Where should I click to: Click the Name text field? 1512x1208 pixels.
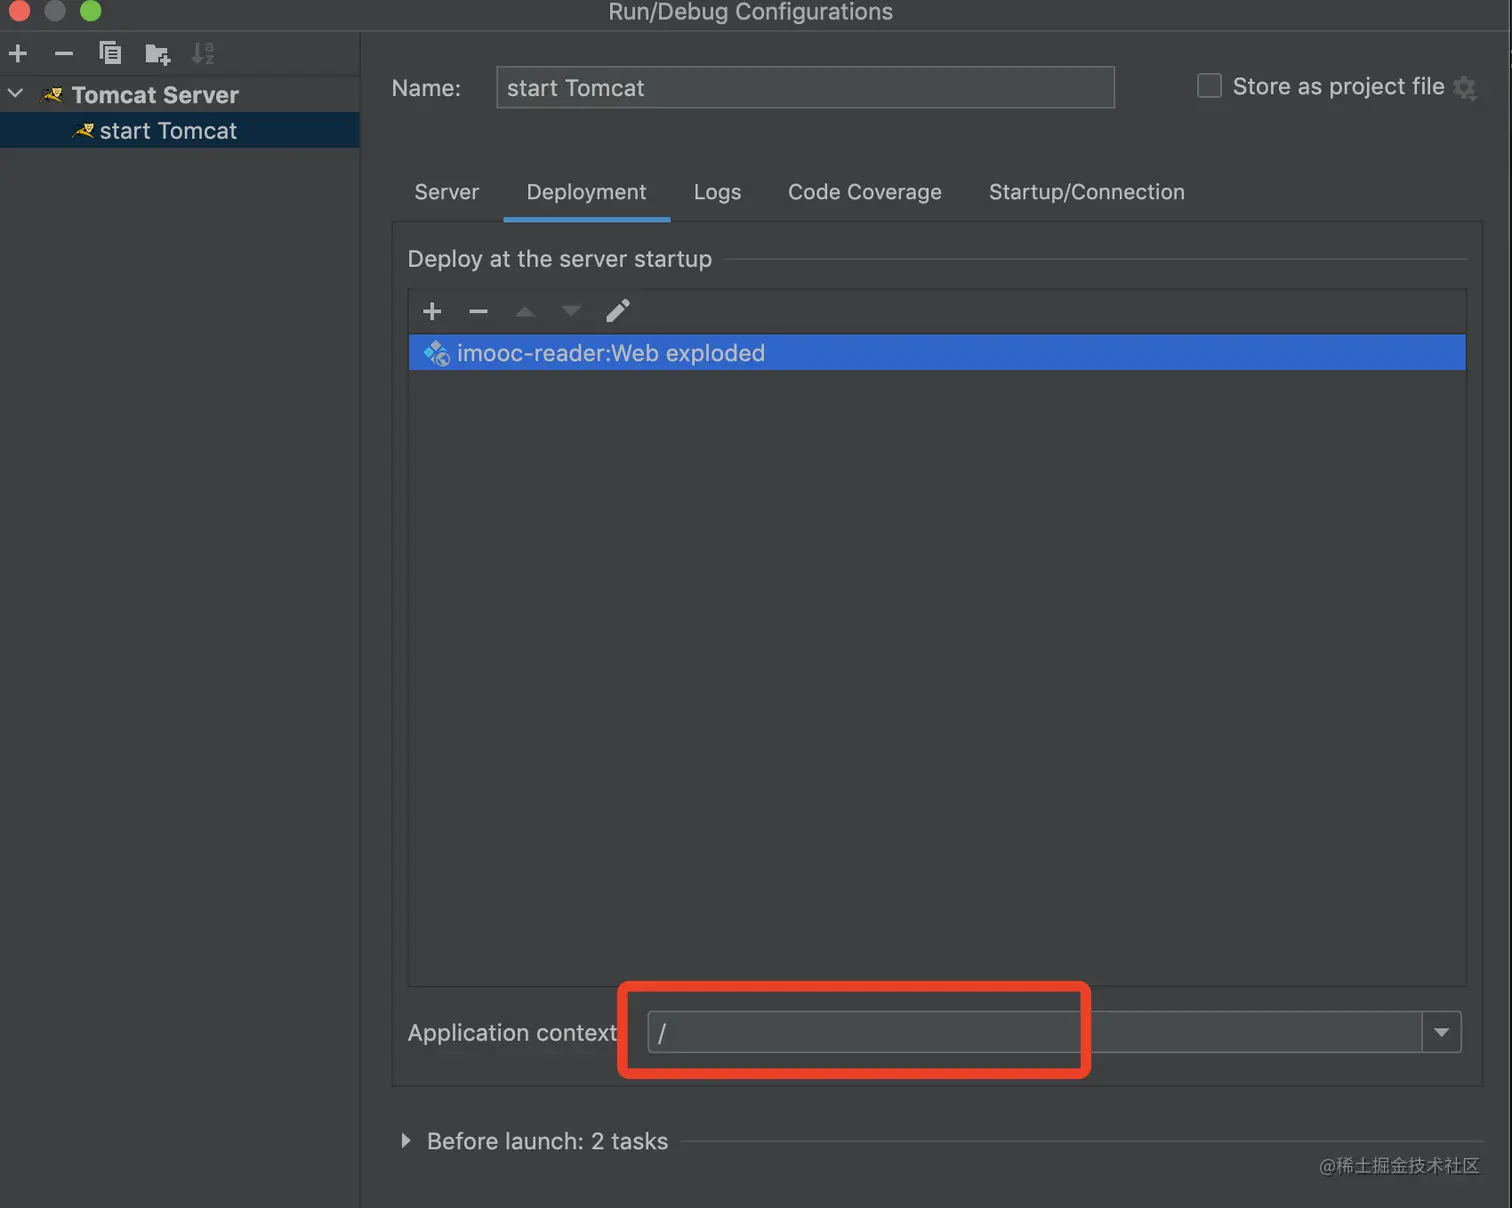(x=804, y=88)
